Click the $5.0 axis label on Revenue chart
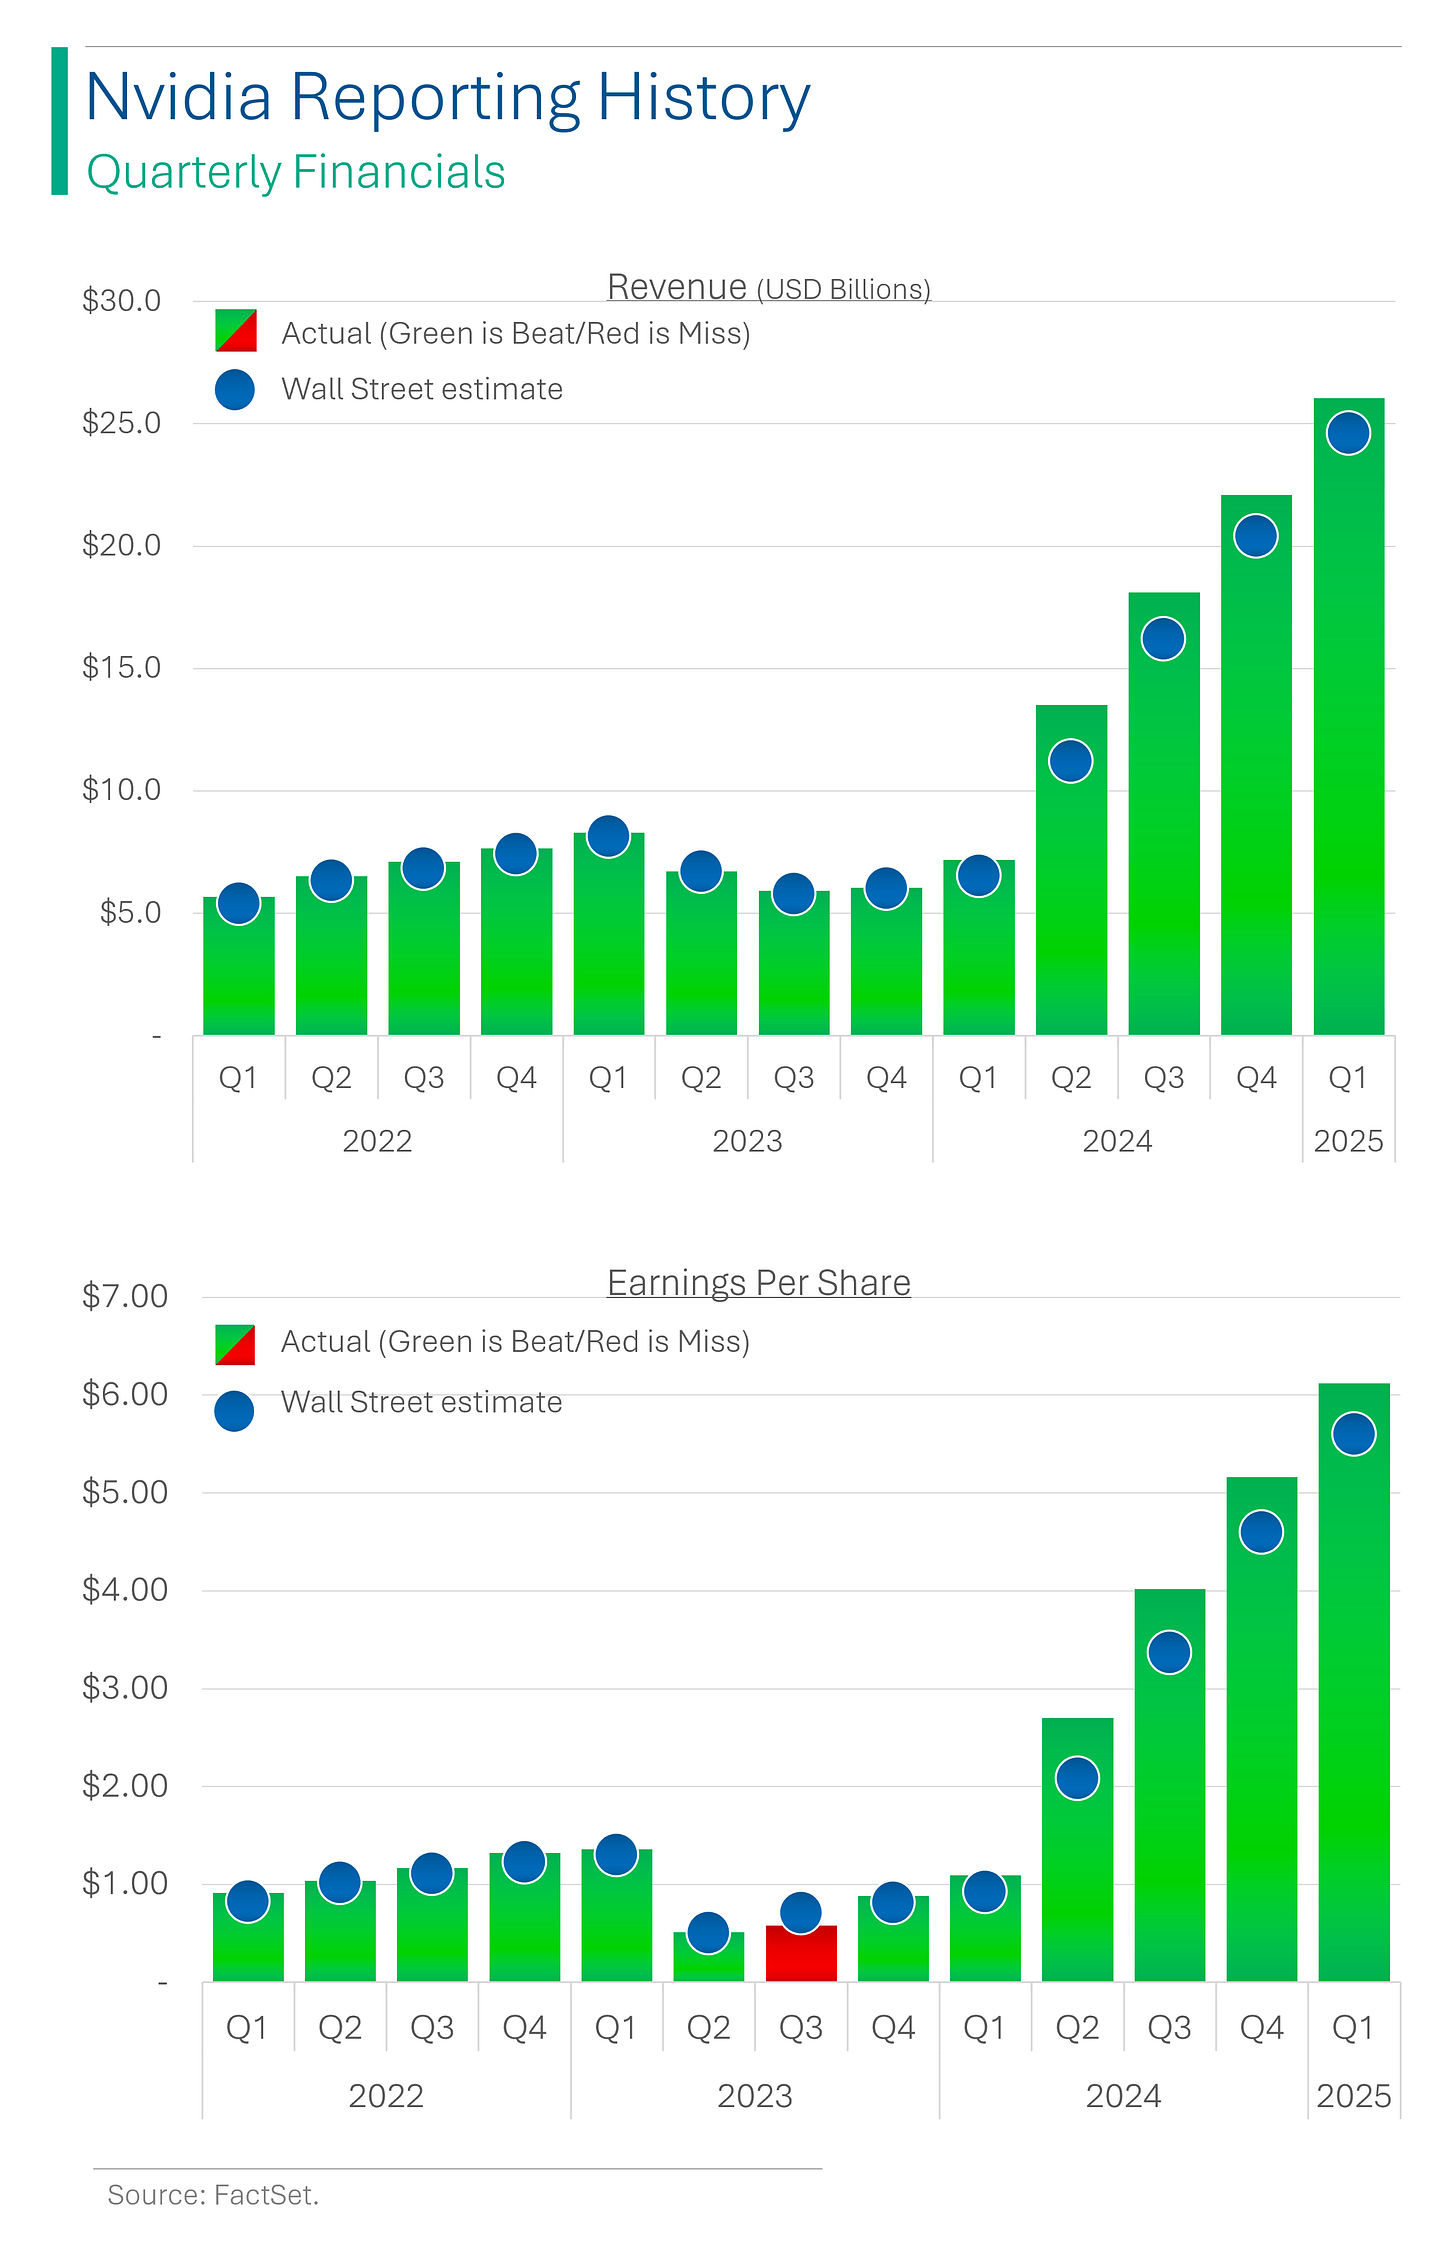Screen dimensions: 1456x2256 (x=130, y=912)
